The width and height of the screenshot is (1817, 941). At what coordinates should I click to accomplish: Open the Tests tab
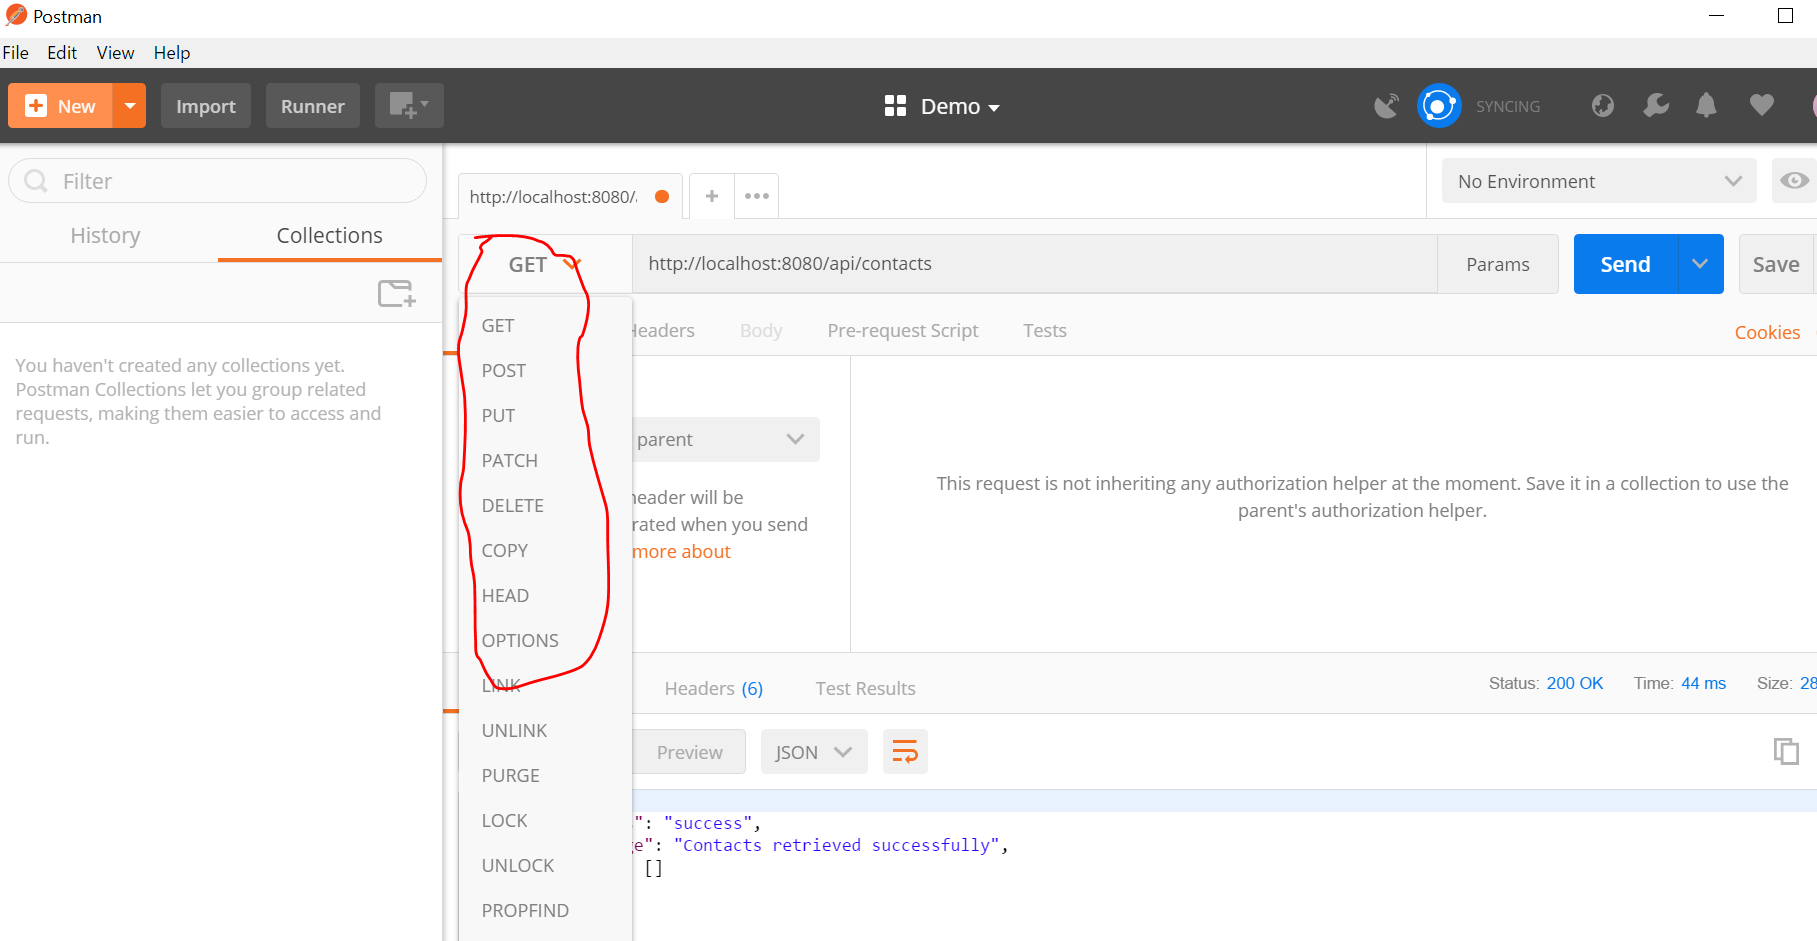click(x=1045, y=331)
